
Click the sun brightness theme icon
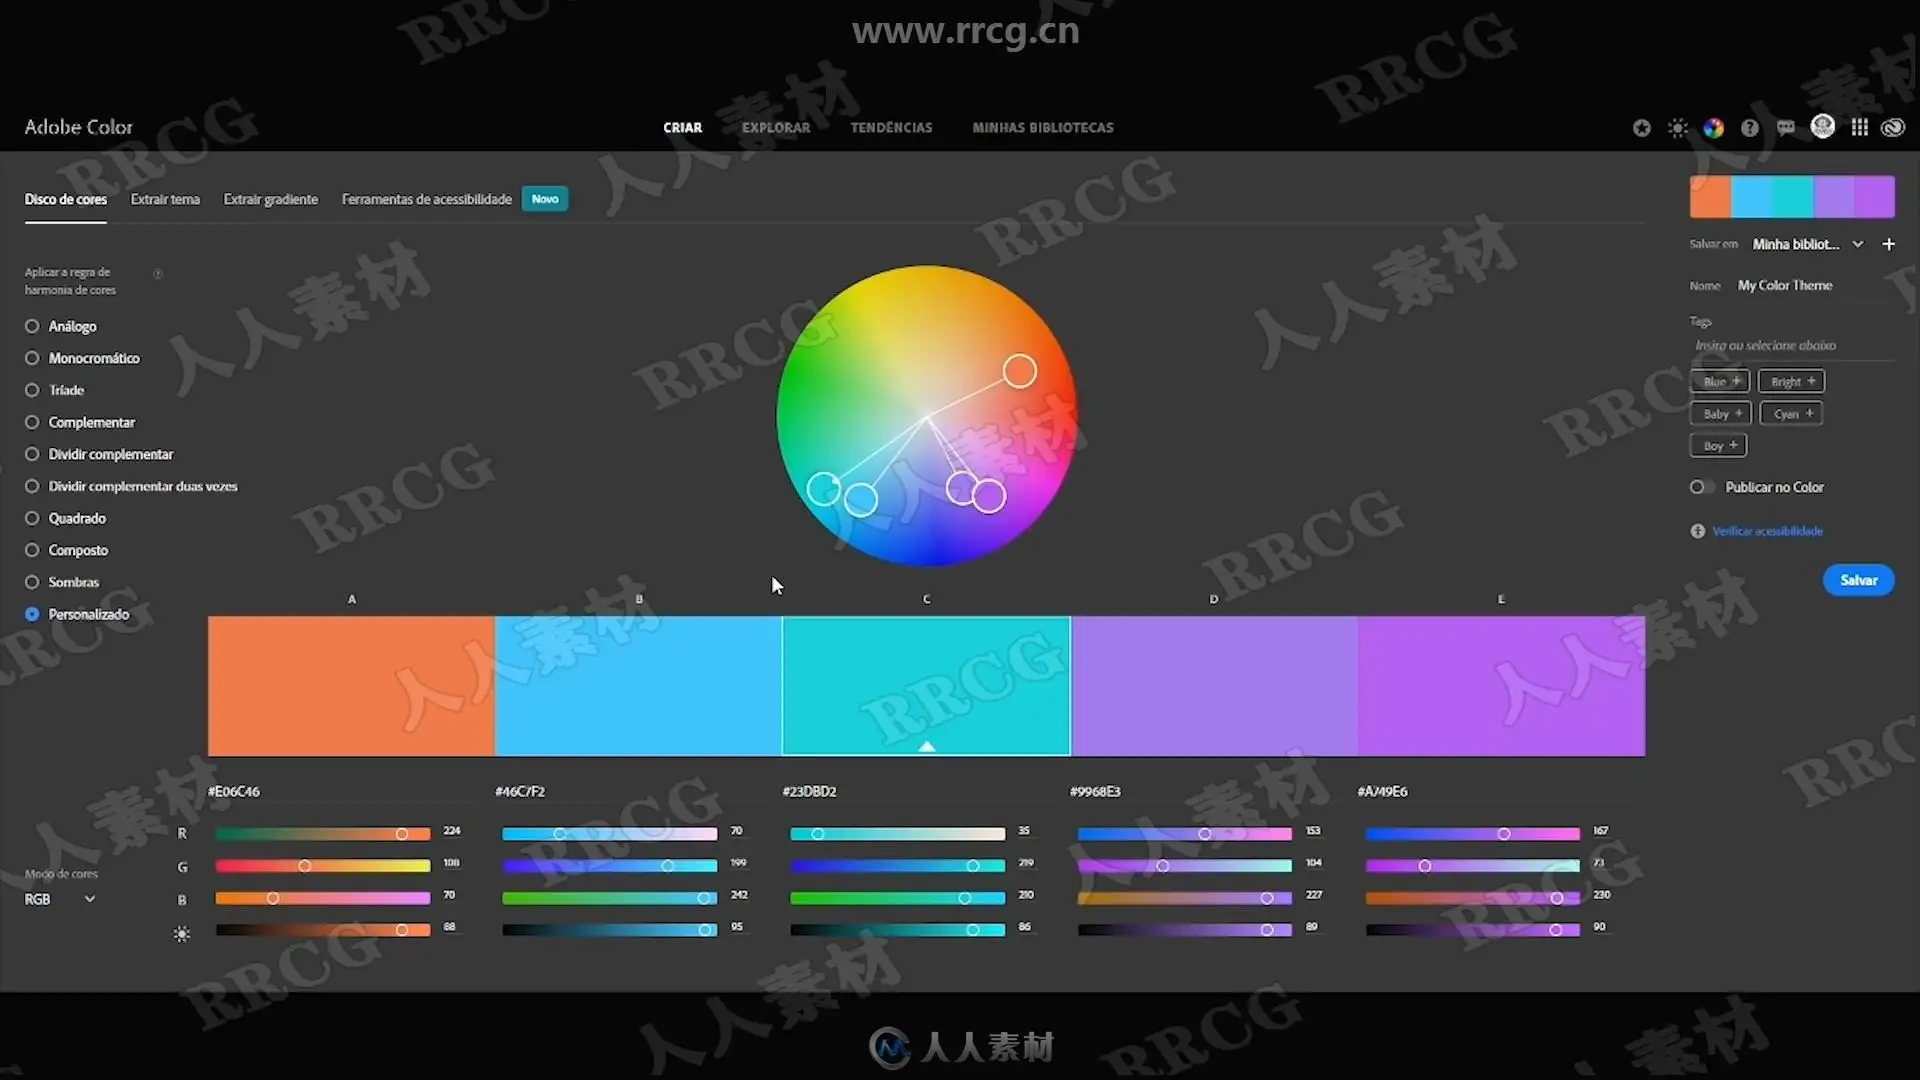click(x=1678, y=128)
